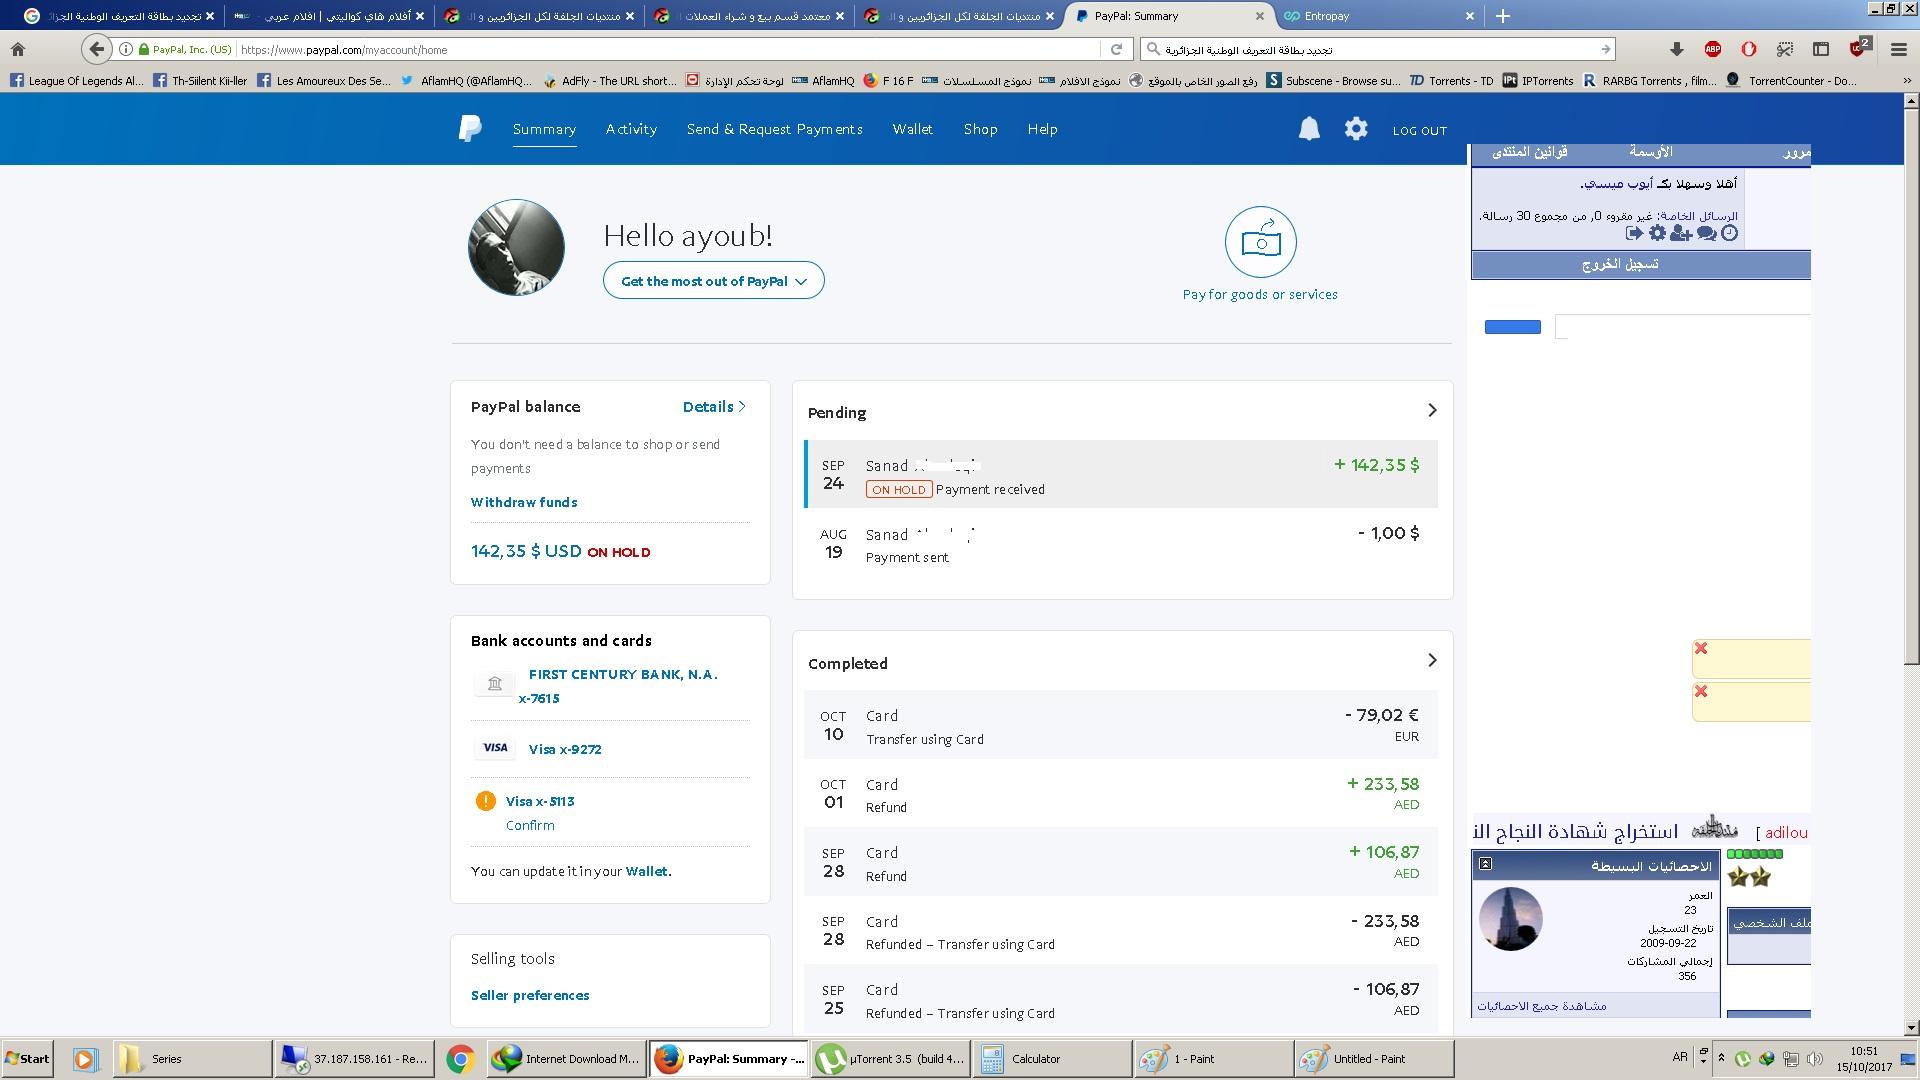Click the first red X in forum sidebar
The width and height of the screenshot is (1920, 1080).
point(1701,649)
